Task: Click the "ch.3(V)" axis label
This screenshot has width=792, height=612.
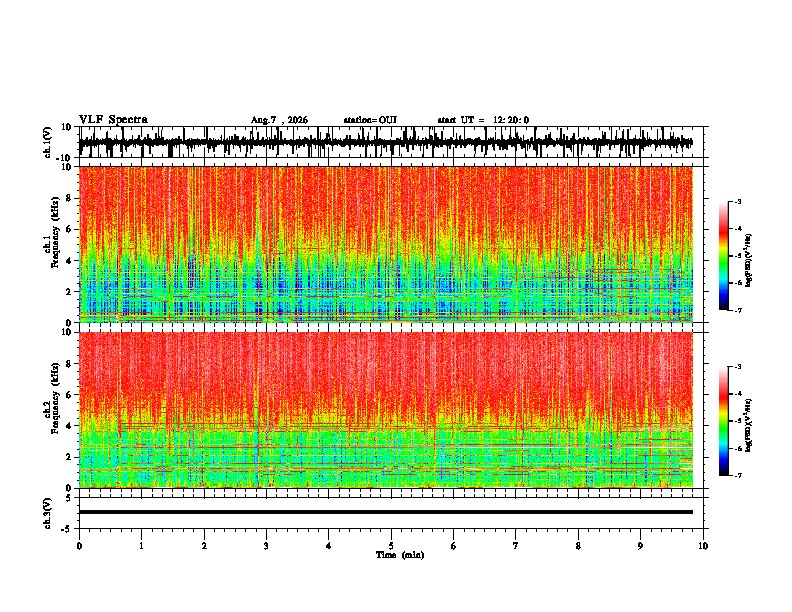Action: (48, 514)
